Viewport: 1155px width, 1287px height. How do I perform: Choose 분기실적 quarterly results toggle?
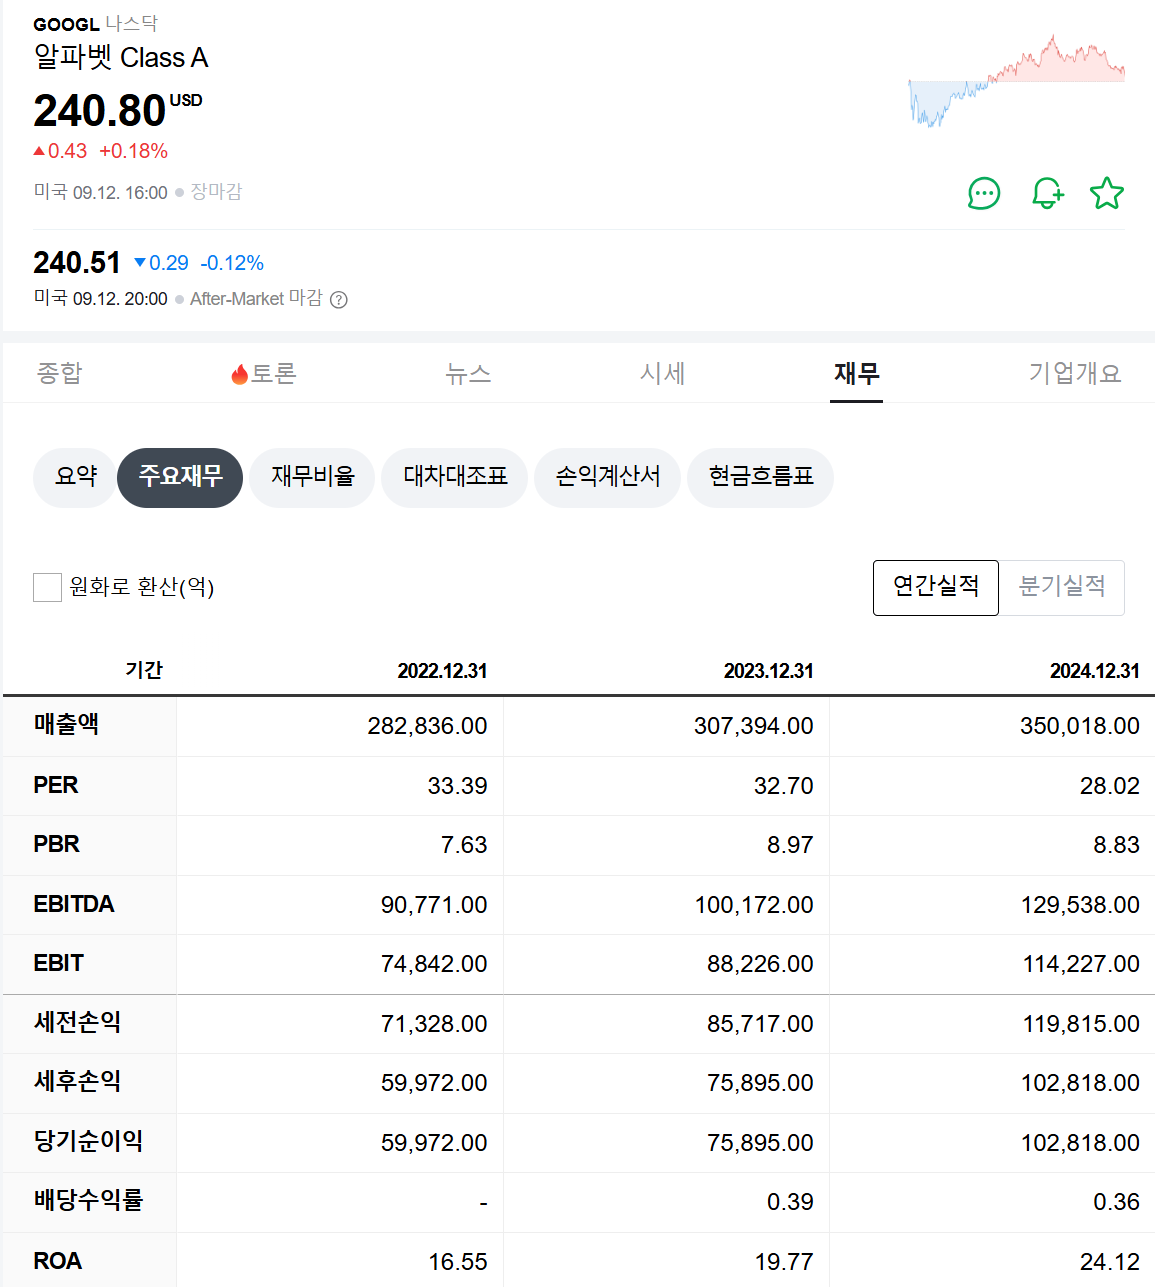tap(1062, 587)
